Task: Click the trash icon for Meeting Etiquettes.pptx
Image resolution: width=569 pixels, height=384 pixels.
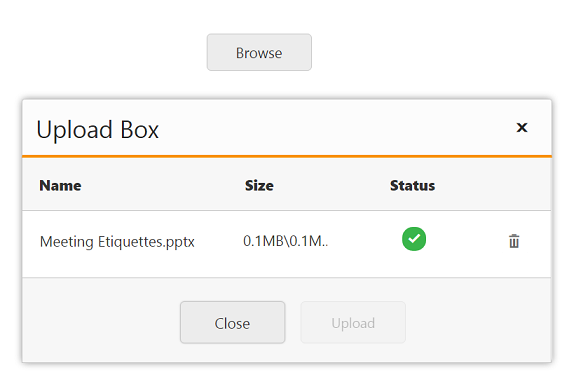Action: 514,241
